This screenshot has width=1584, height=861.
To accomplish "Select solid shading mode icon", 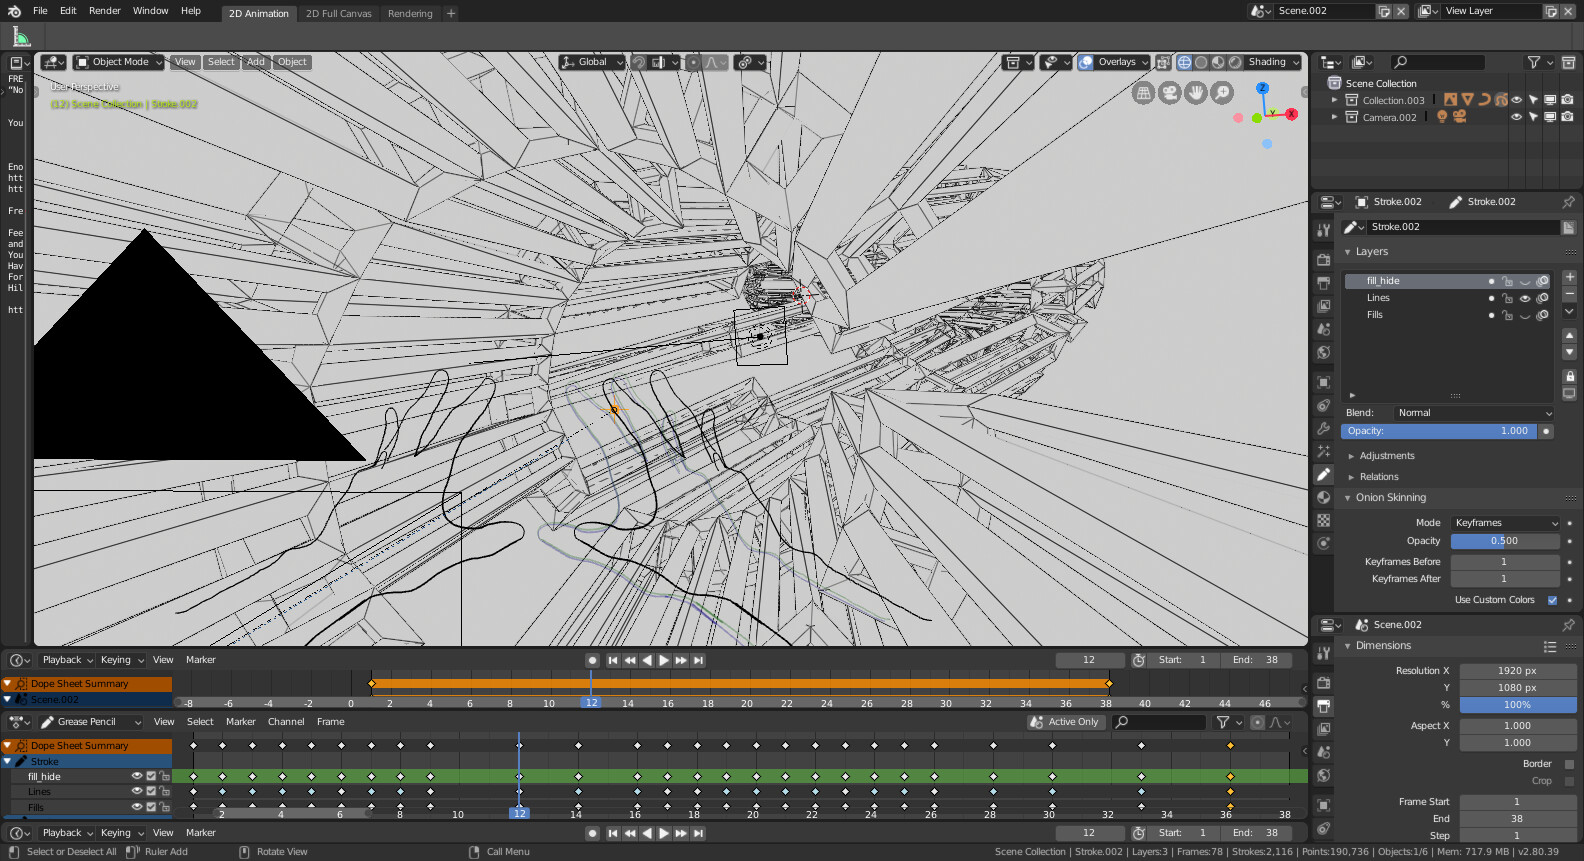I will click(x=1201, y=62).
